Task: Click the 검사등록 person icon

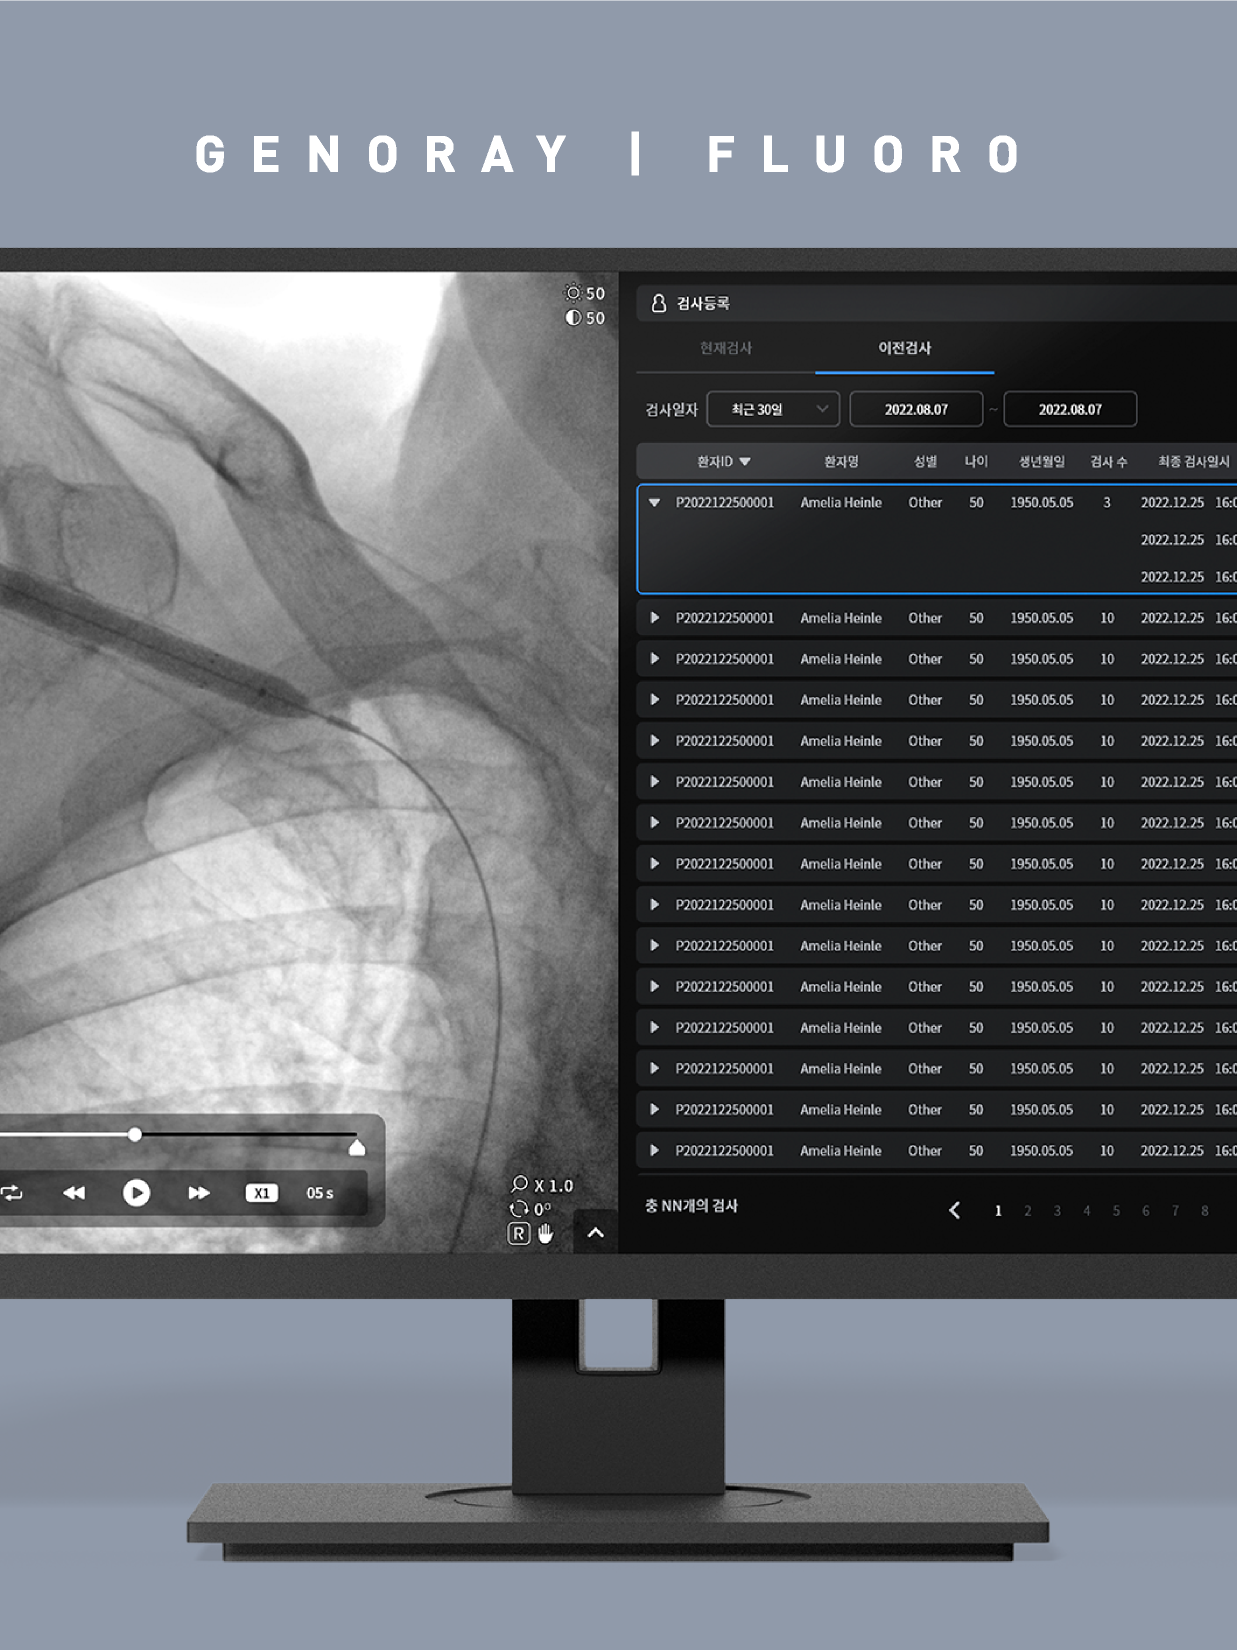Action: coord(659,303)
